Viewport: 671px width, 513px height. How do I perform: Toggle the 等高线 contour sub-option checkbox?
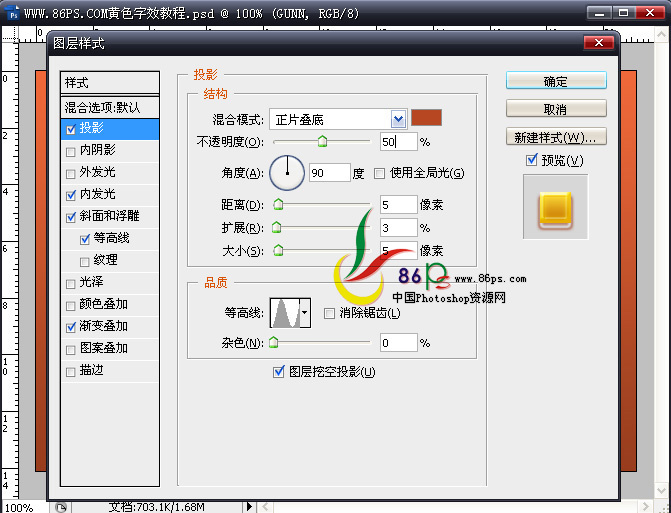click(x=85, y=240)
